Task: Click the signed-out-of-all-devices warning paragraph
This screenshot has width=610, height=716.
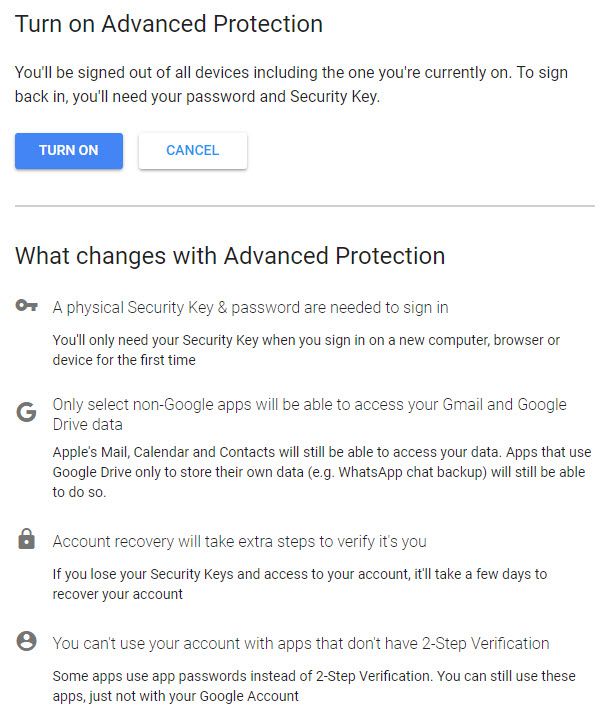Action: pyautogui.click(x=291, y=84)
